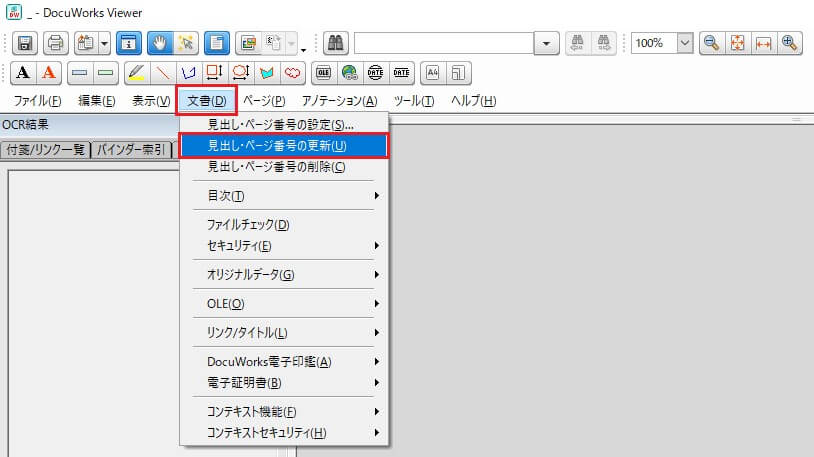Image resolution: width=814 pixels, height=457 pixels.
Task: Click the OLE stamp annotation icon
Action: pyautogui.click(x=323, y=73)
